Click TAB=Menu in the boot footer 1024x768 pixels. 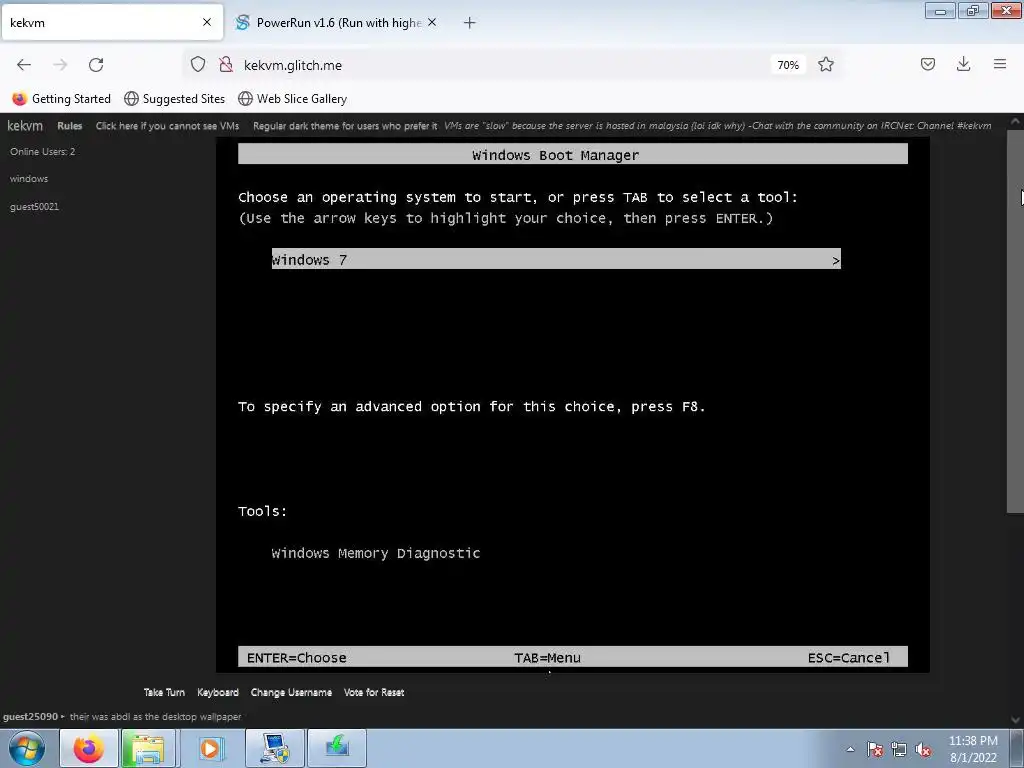pyautogui.click(x=547, y=658)
